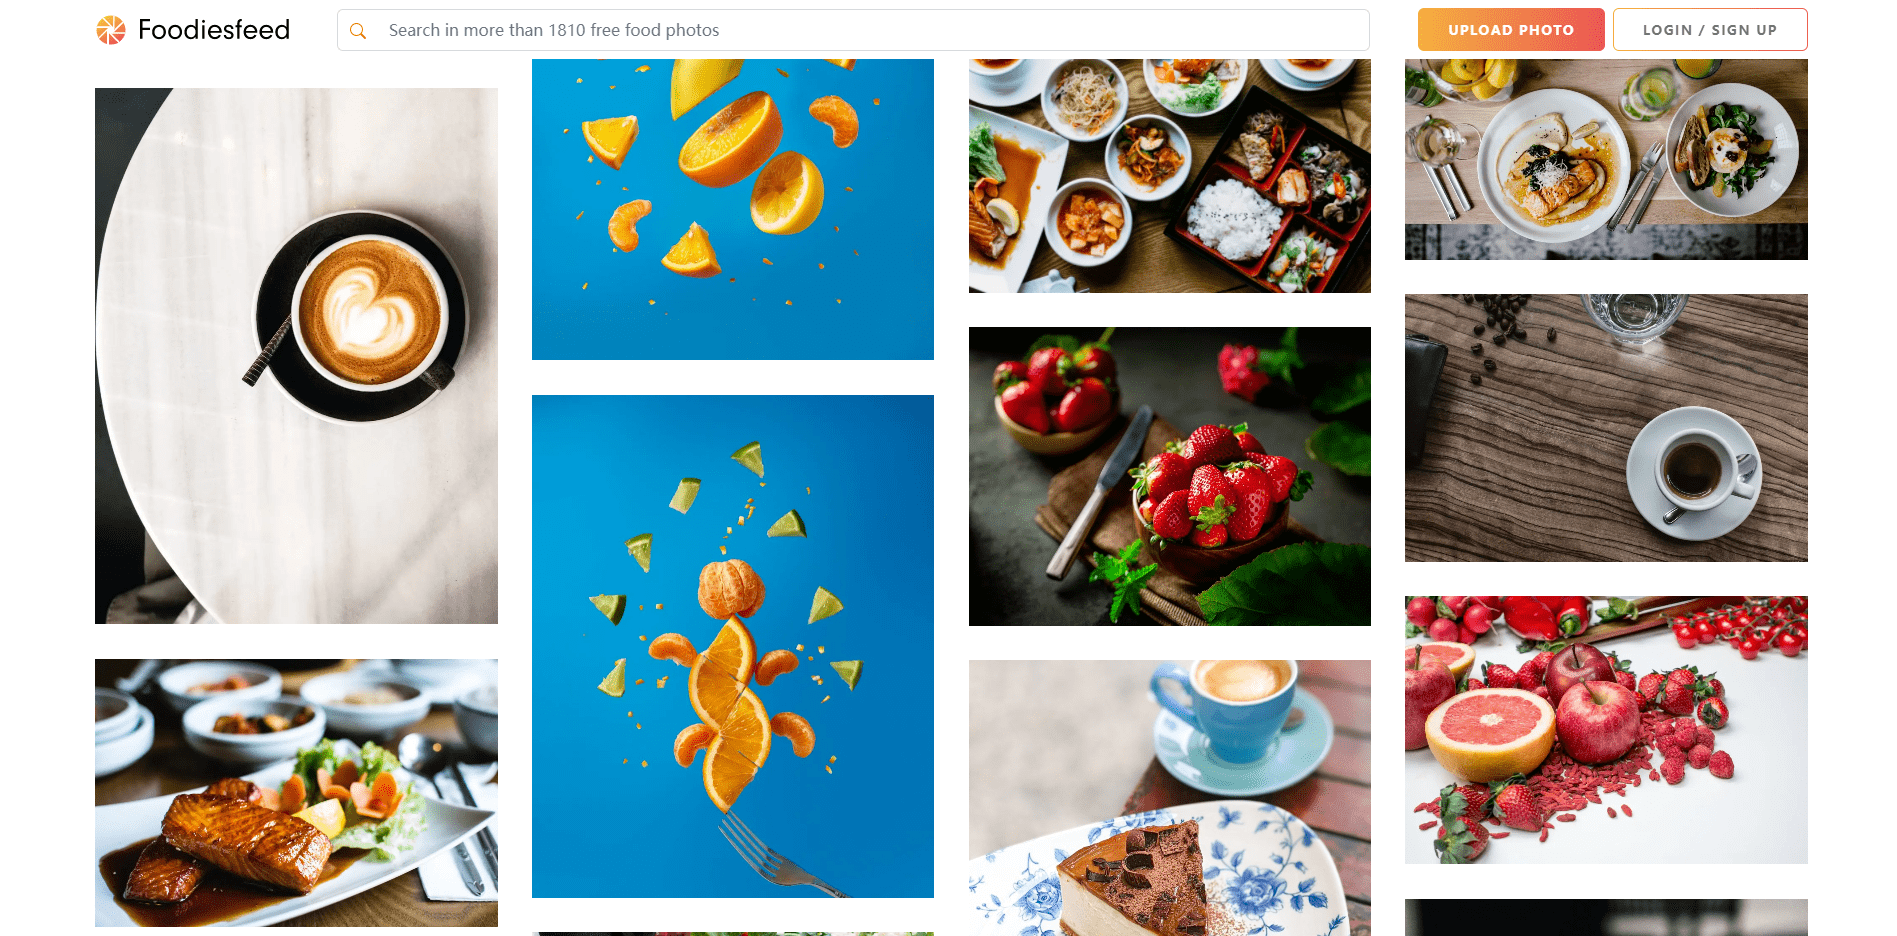Open the latte art coffee photo
Image resolution: width=1897 pixels, height=936 pixels.
[x=296, y=356]
